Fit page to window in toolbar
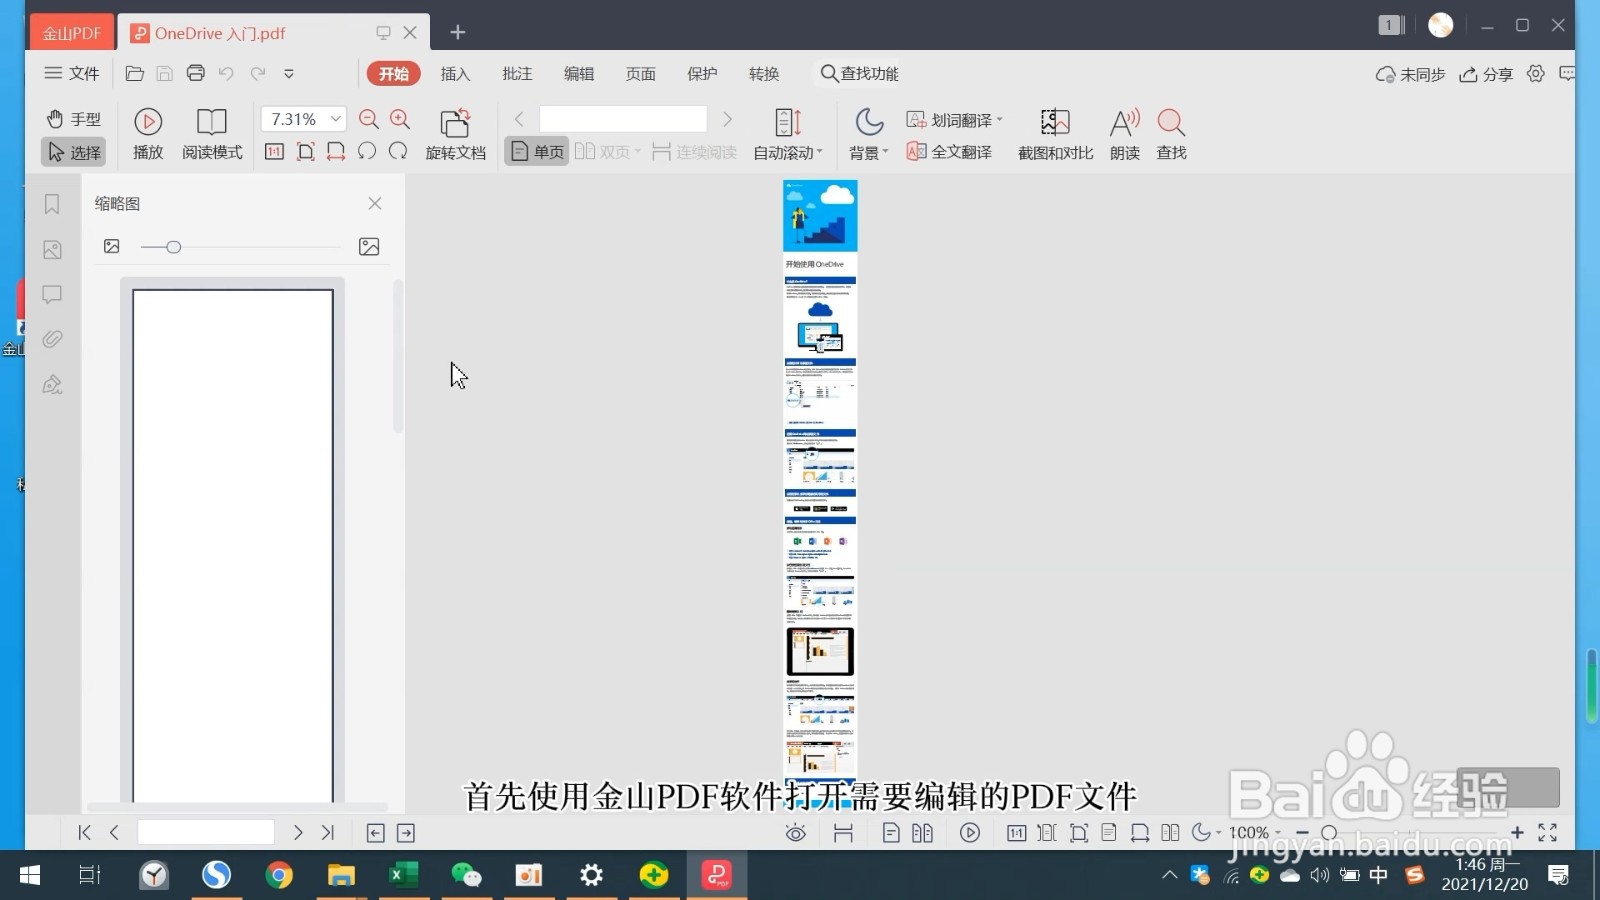The width and height of the screenshot is (1600, 900). pyautogui.click(x=305, y=152)
